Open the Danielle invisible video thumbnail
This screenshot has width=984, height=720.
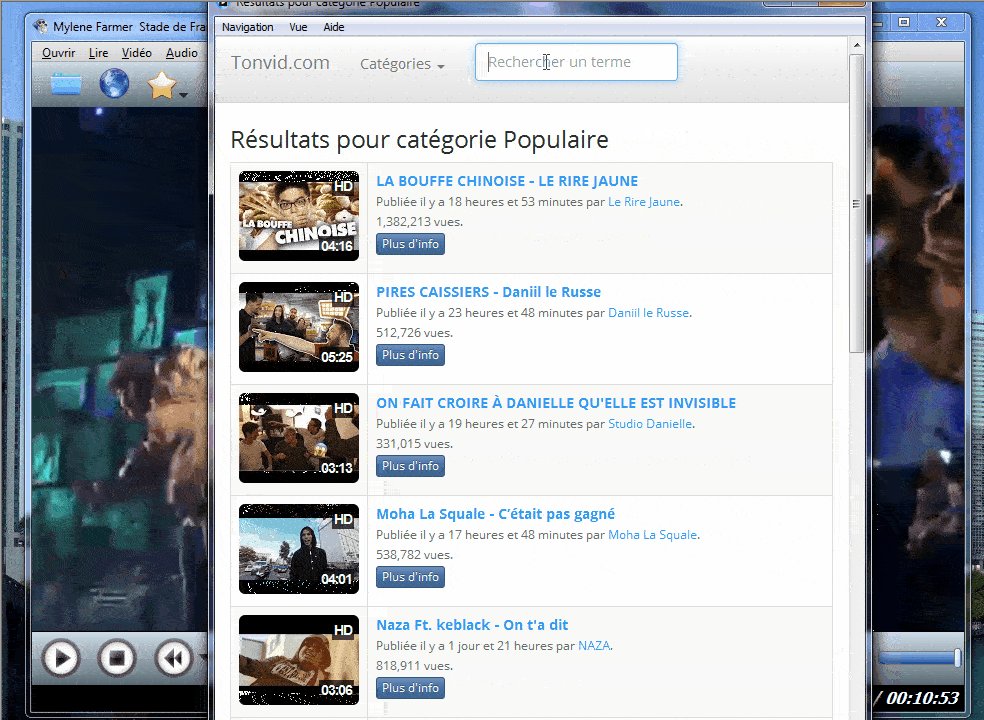pyautogui.click(x=299, y=438)
